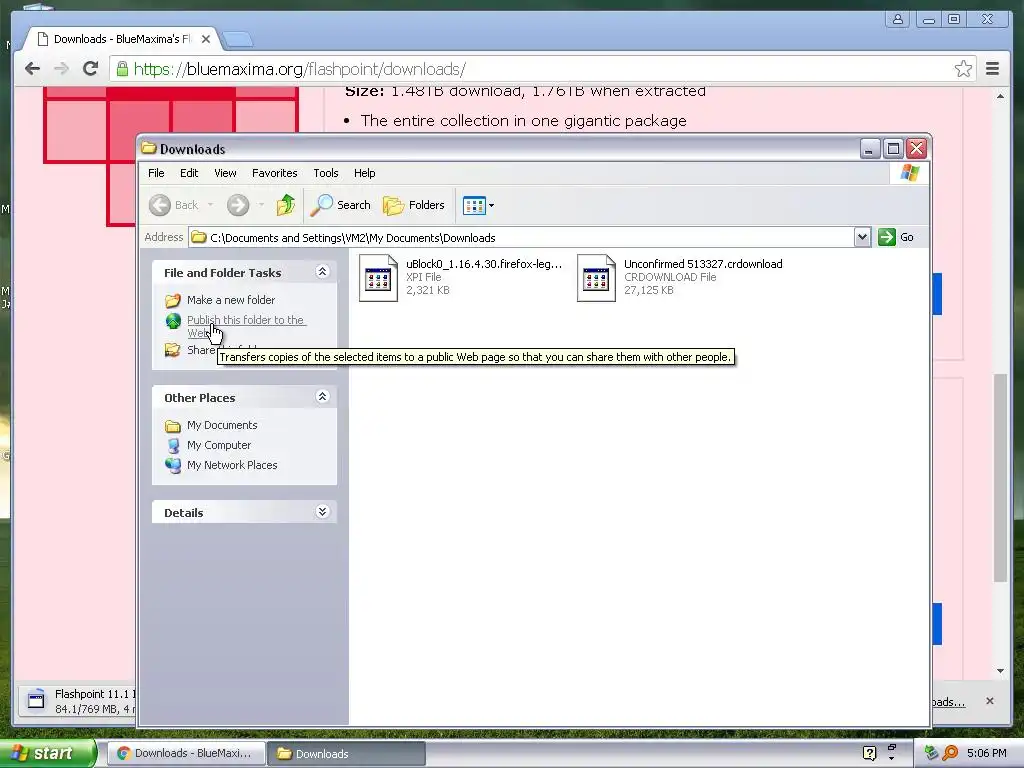Select the uBlock0 XPI file icon
Screen dimensions: 1024x768
coord(378,278)
